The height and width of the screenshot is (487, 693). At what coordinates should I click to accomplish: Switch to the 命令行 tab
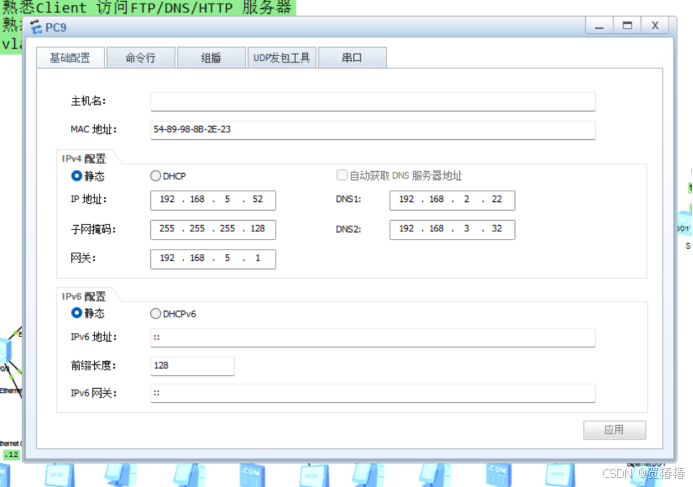click(139, 58)
